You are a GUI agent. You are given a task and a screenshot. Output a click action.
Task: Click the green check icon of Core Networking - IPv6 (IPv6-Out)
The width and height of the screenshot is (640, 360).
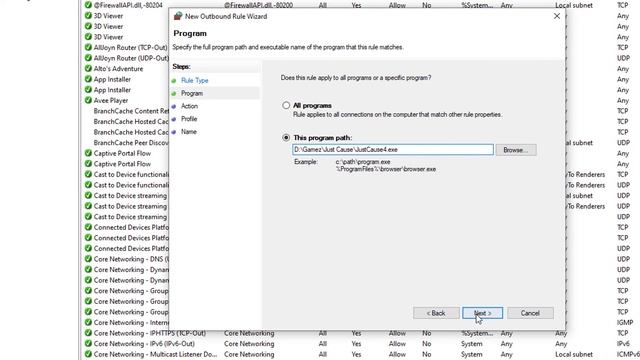pyautogui.click(x=88, y=344)
